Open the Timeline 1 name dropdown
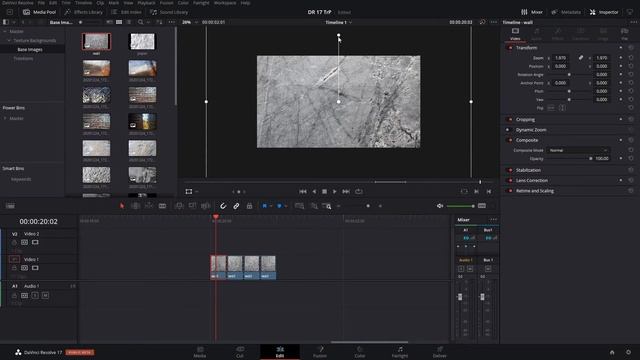 point(338,22)
